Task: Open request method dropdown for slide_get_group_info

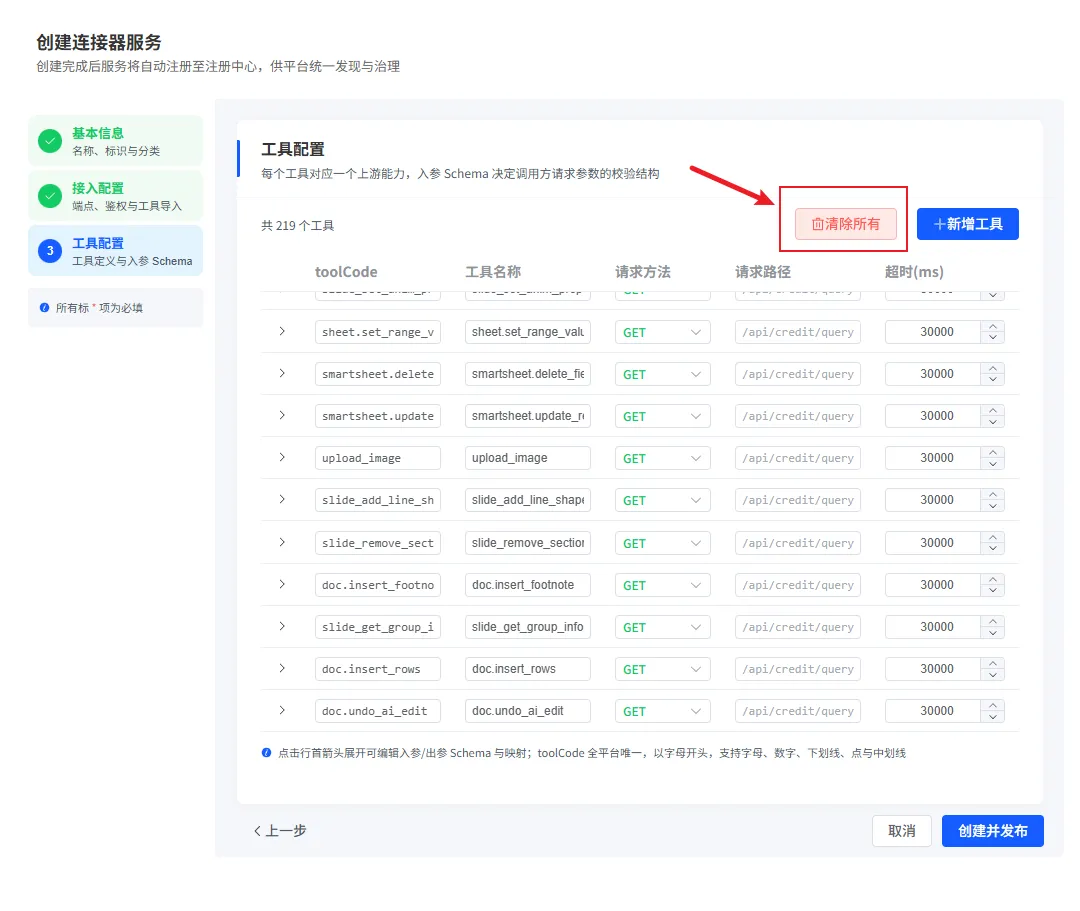Action: 663,627
